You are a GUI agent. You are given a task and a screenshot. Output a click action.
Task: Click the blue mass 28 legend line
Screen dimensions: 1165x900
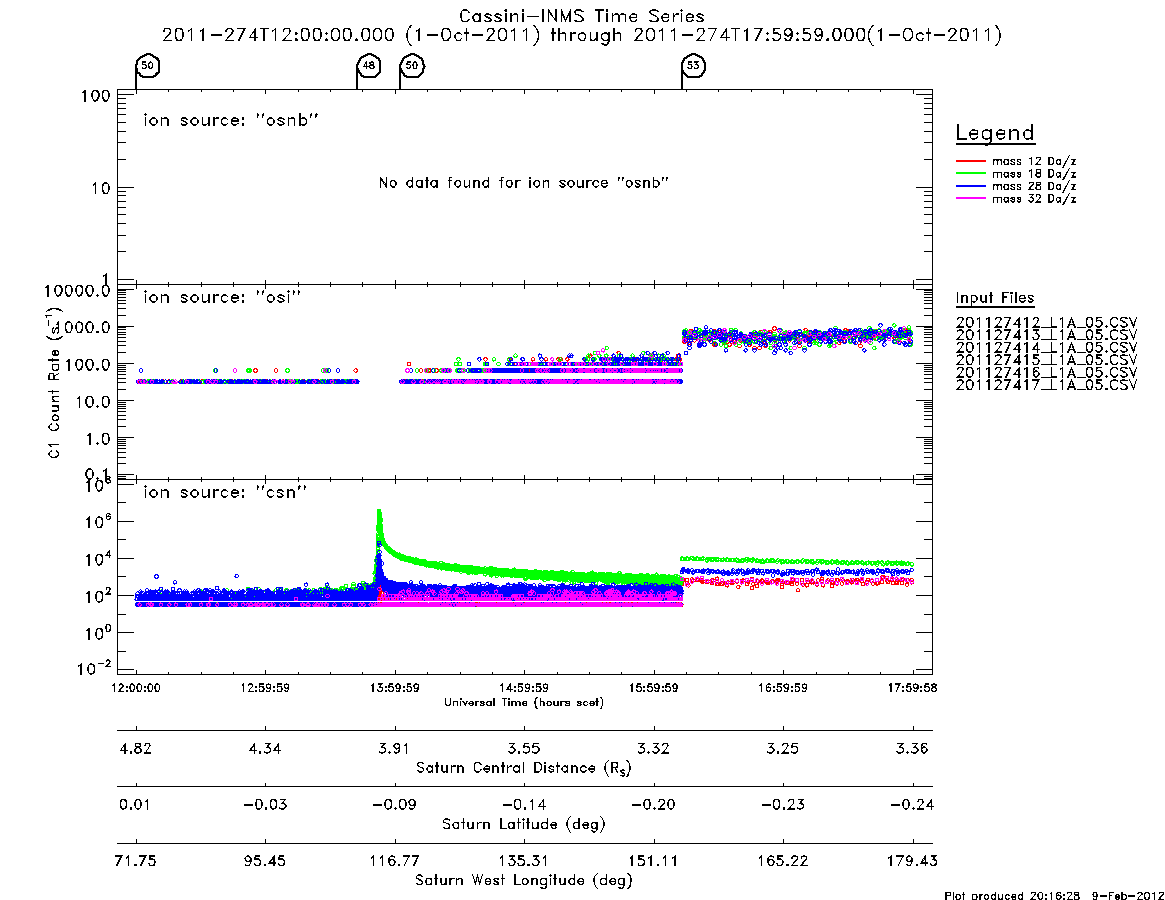click(970, 187)
